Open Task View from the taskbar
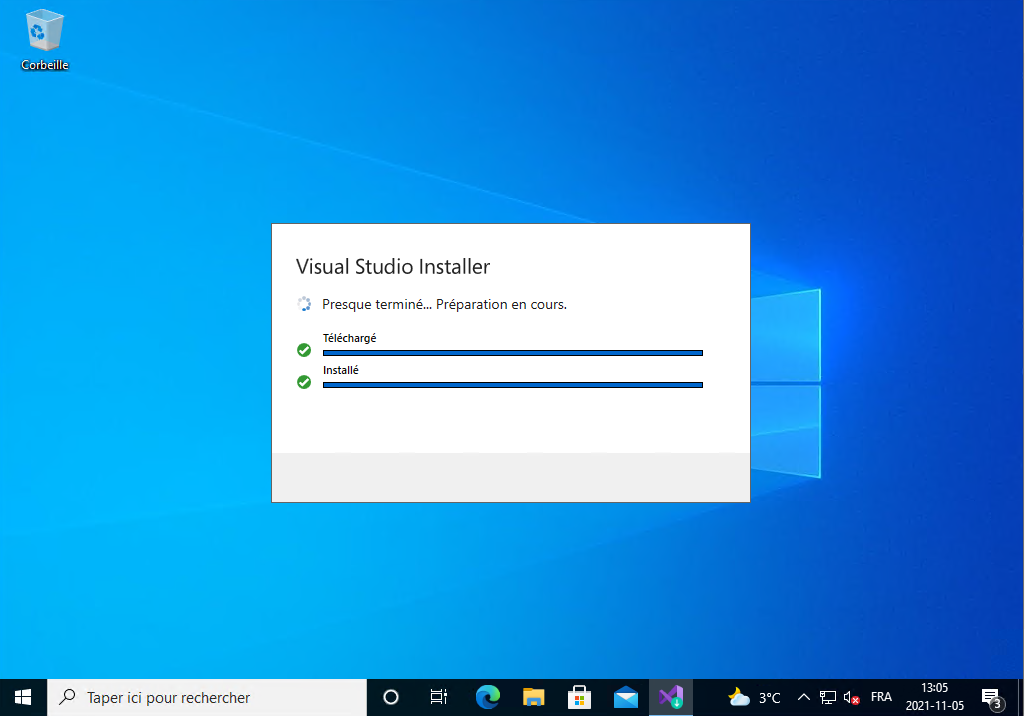 tap(438, 697)
